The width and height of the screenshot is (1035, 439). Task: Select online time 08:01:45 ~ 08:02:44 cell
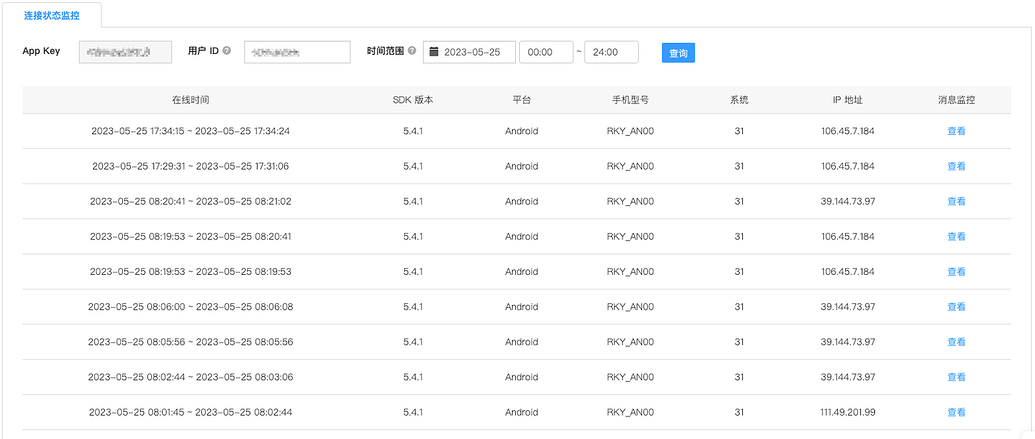pos(191,412)
